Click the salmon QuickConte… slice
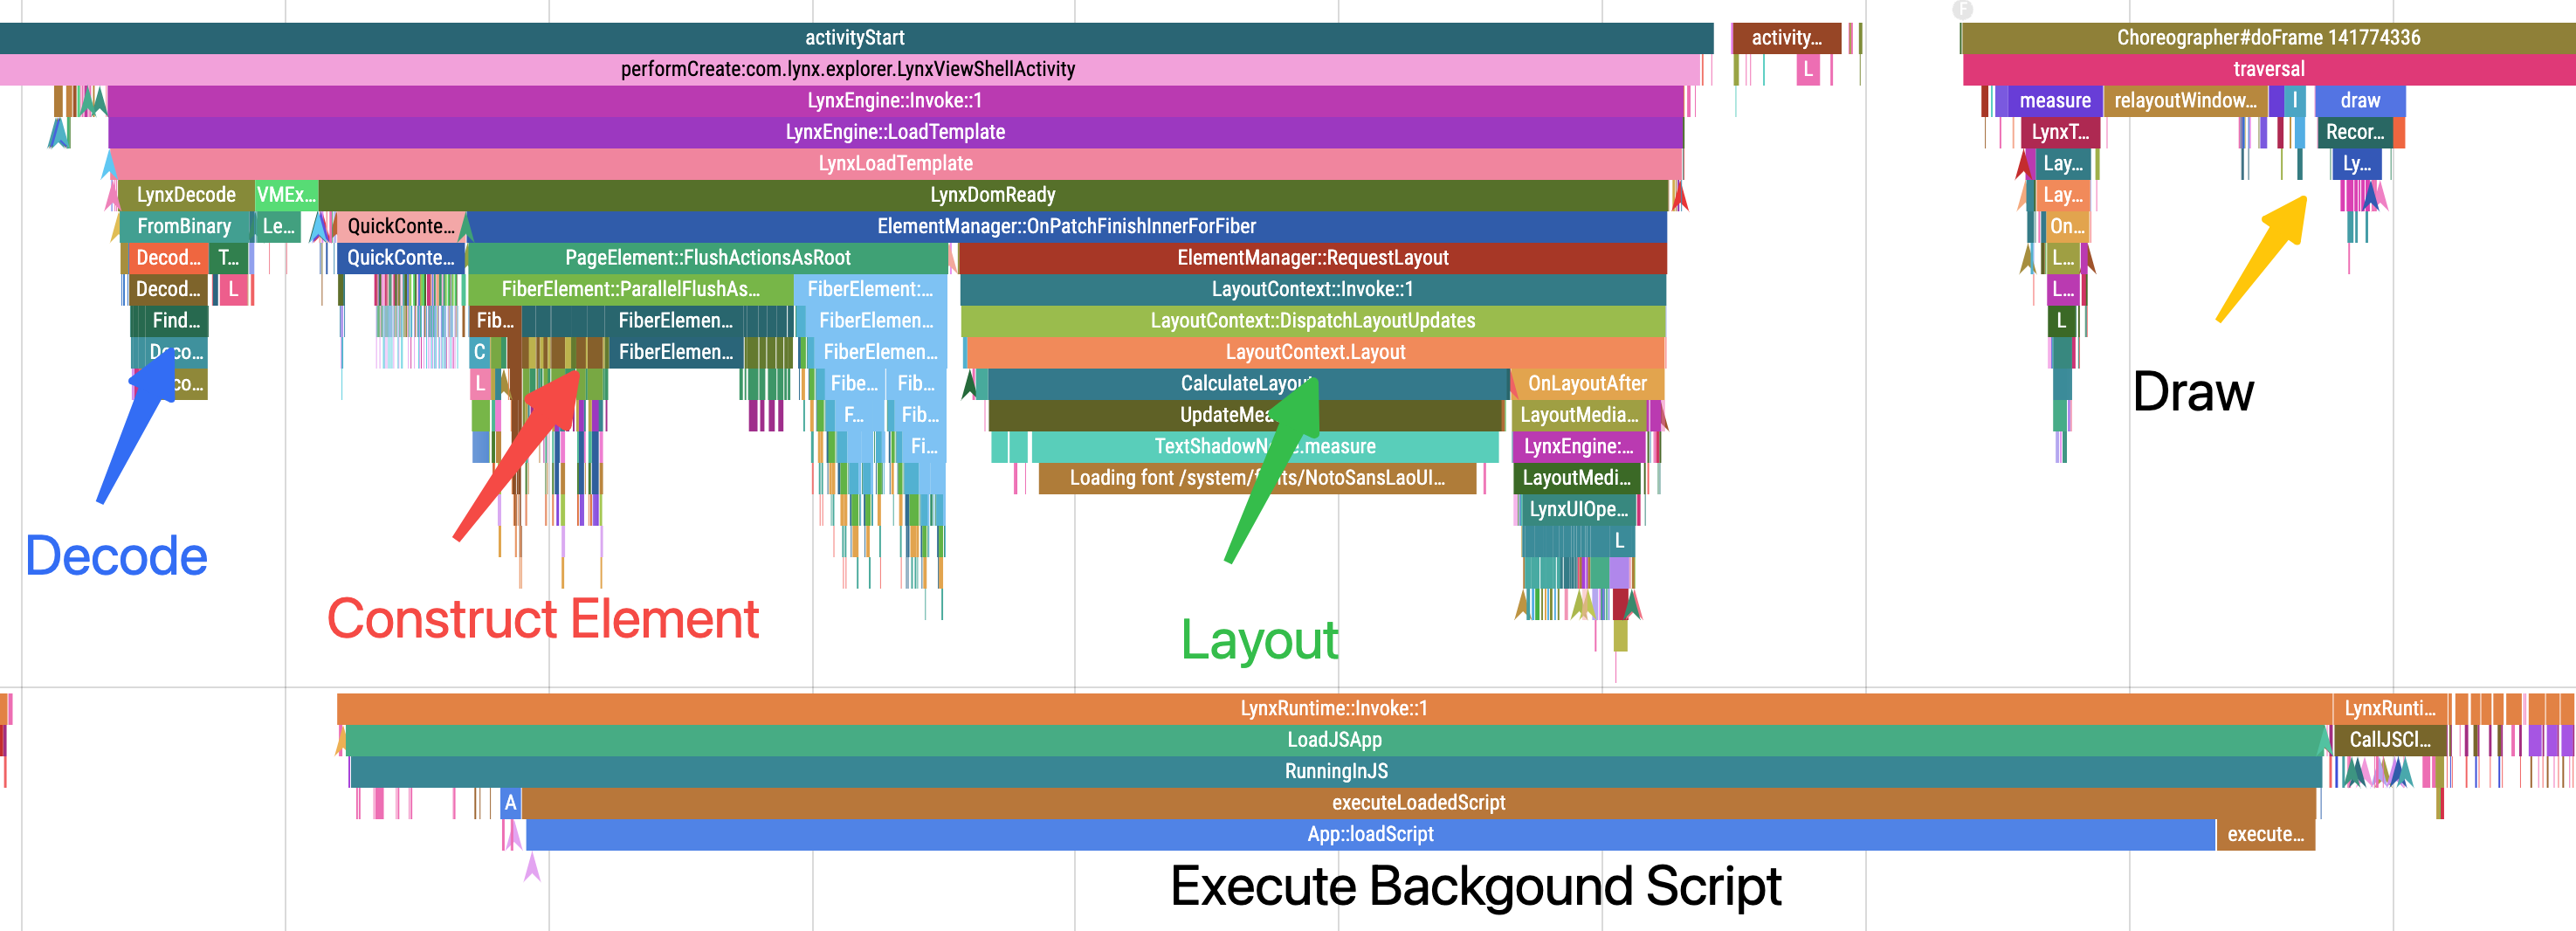The height and width of the screenshot is (931, 2576). click(400, 226)
